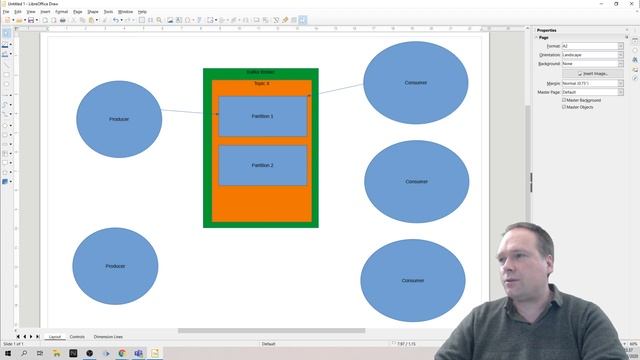This screenshot has height=360, width=640.
Task: Switch to the Controls layer tab
Action: pyautogui.click(x=77, y=337)
